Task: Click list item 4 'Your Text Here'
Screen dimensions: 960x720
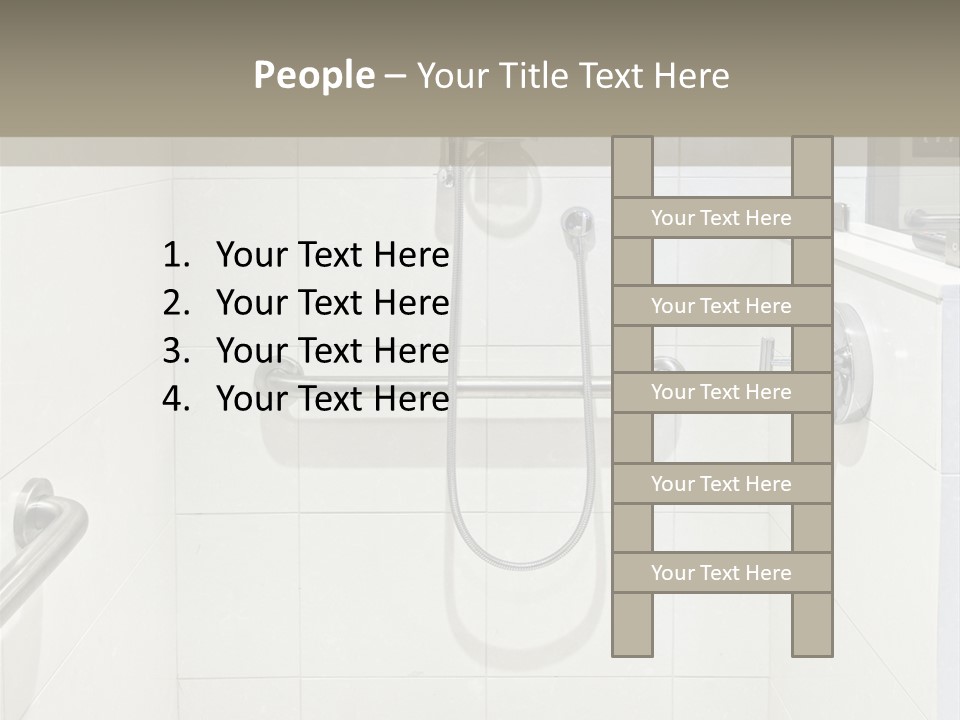Action: click(305, 399)
